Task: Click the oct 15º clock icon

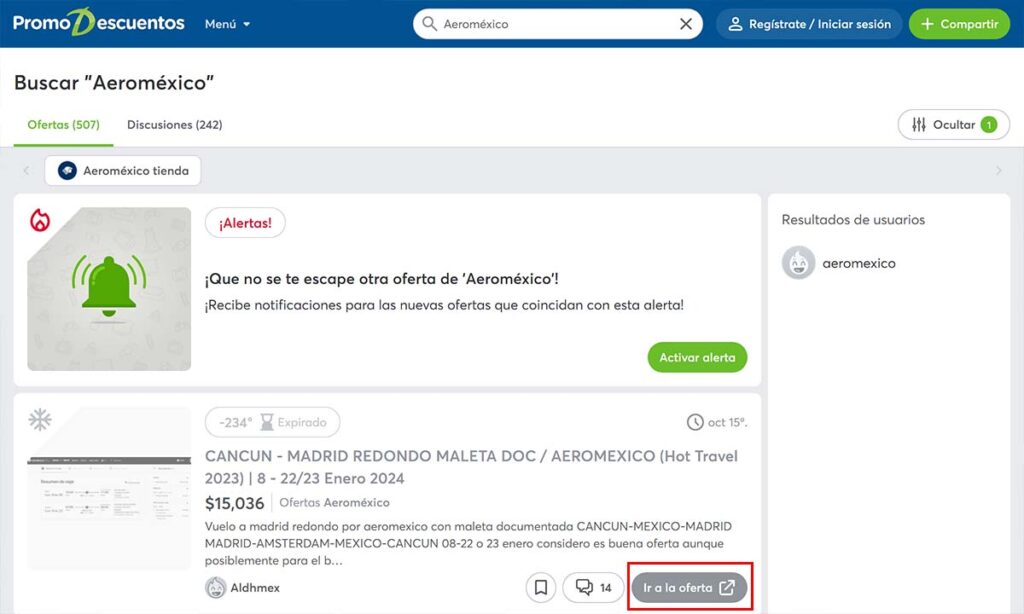Action: (695, 422)
